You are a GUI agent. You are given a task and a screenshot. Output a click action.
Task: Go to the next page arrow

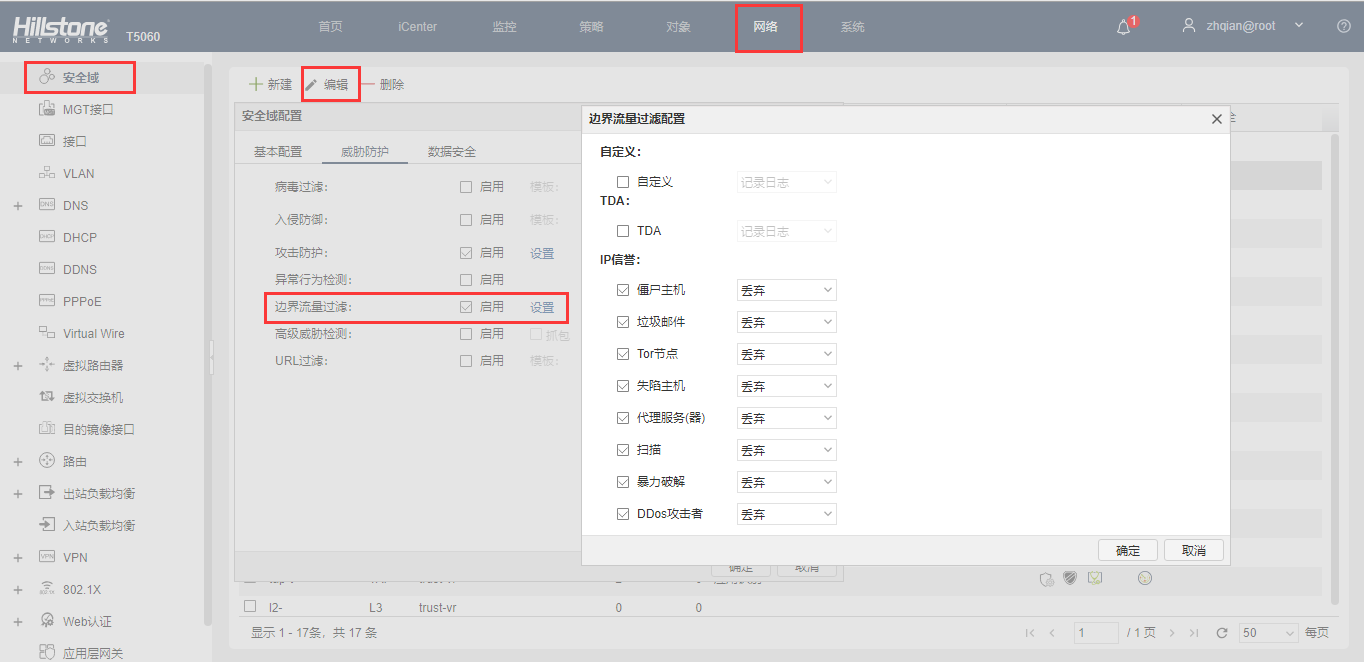[x=1172, y=633]
